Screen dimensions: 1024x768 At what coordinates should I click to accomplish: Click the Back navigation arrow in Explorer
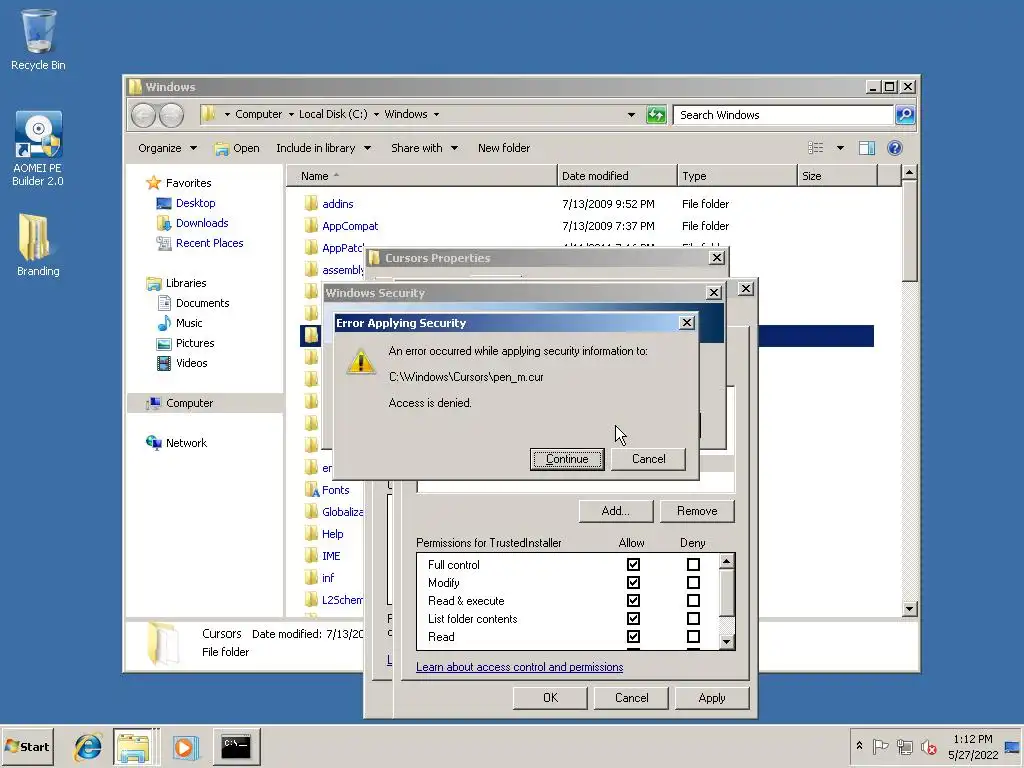click(143, 115)
